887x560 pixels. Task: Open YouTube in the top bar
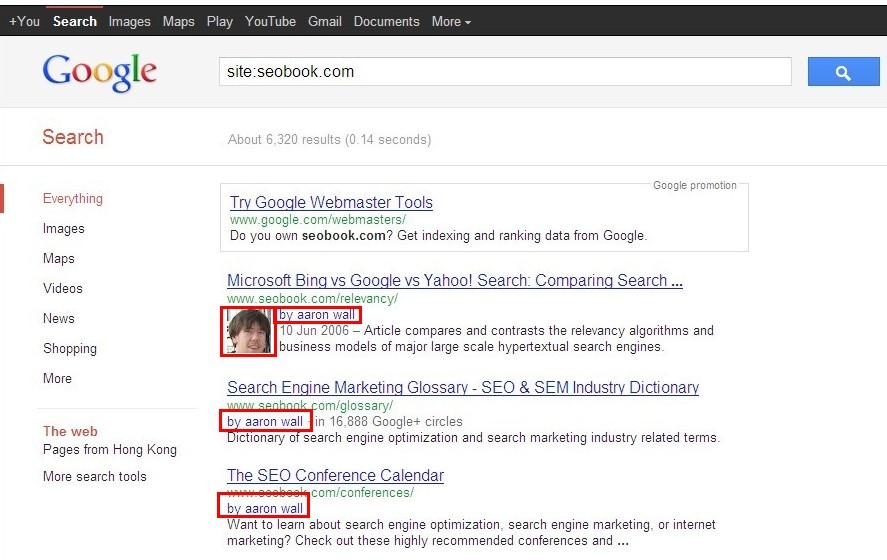click(270, 21)
